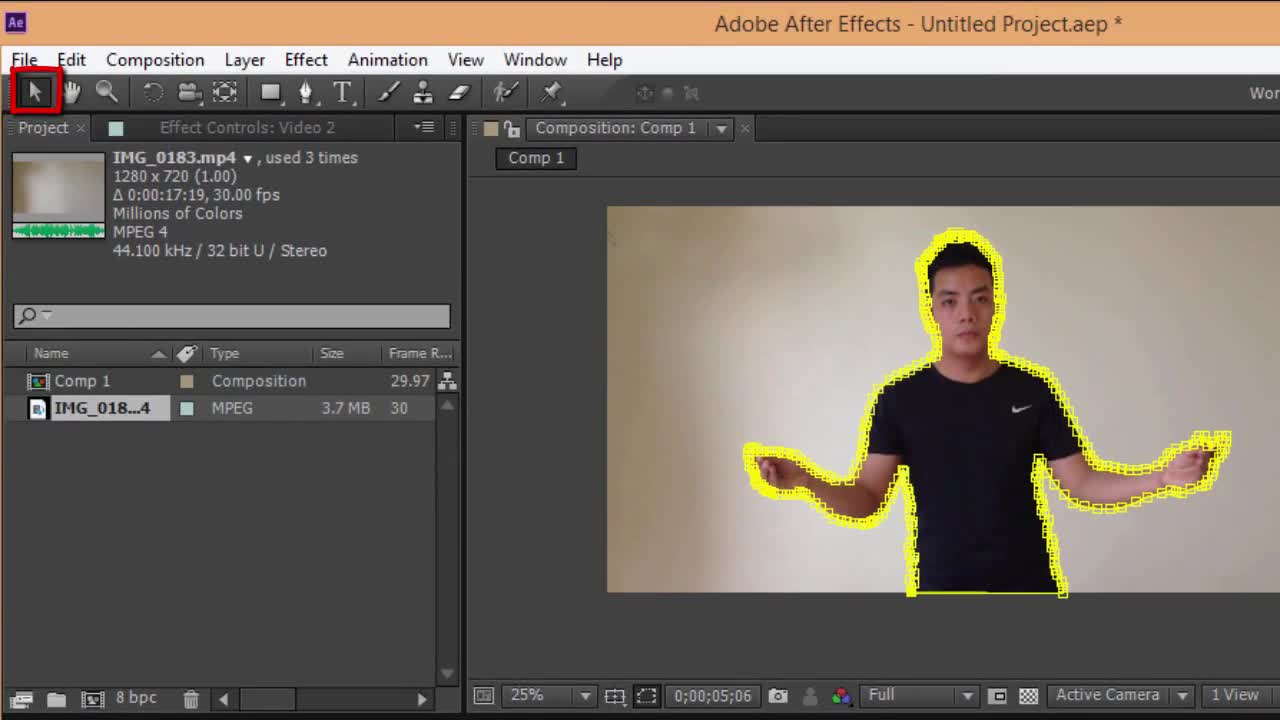Take a snapshot with the camera icon
Image resolution: width=1280 pixels, height=720 pixels.
click(778, 696)
